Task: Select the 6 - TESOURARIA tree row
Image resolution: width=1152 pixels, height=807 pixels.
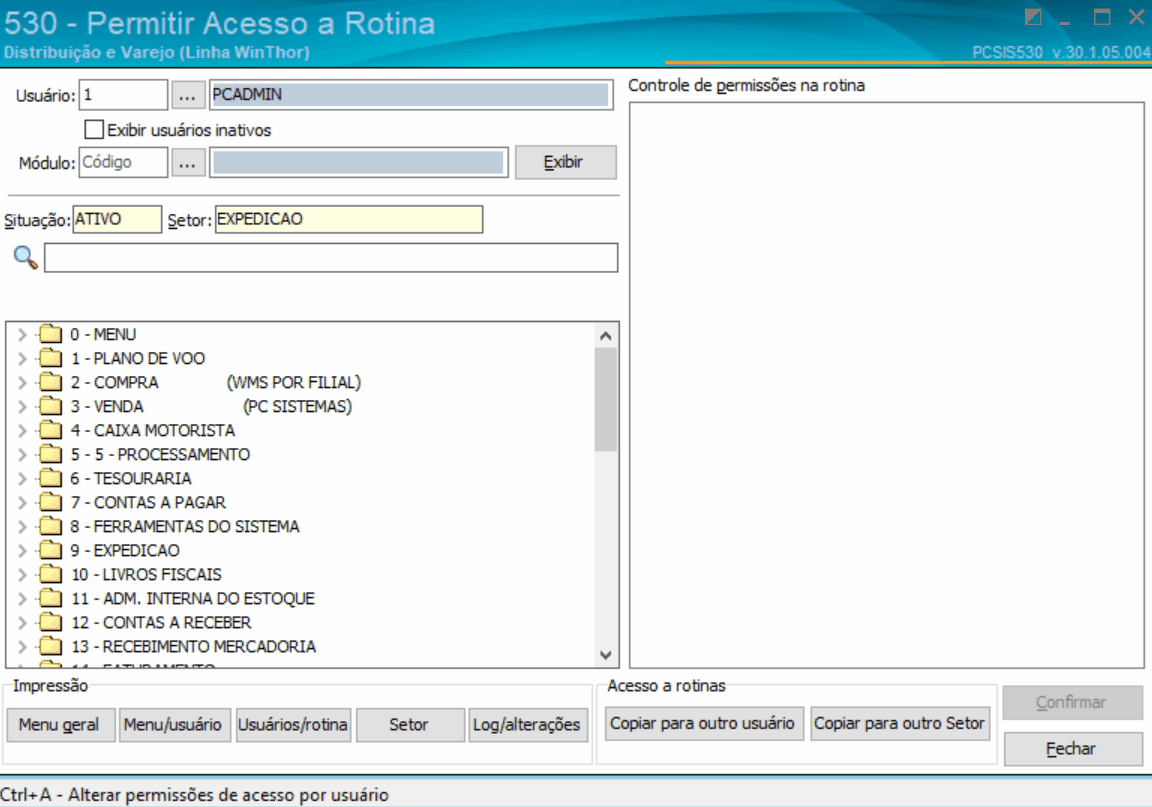Action: 131,478
